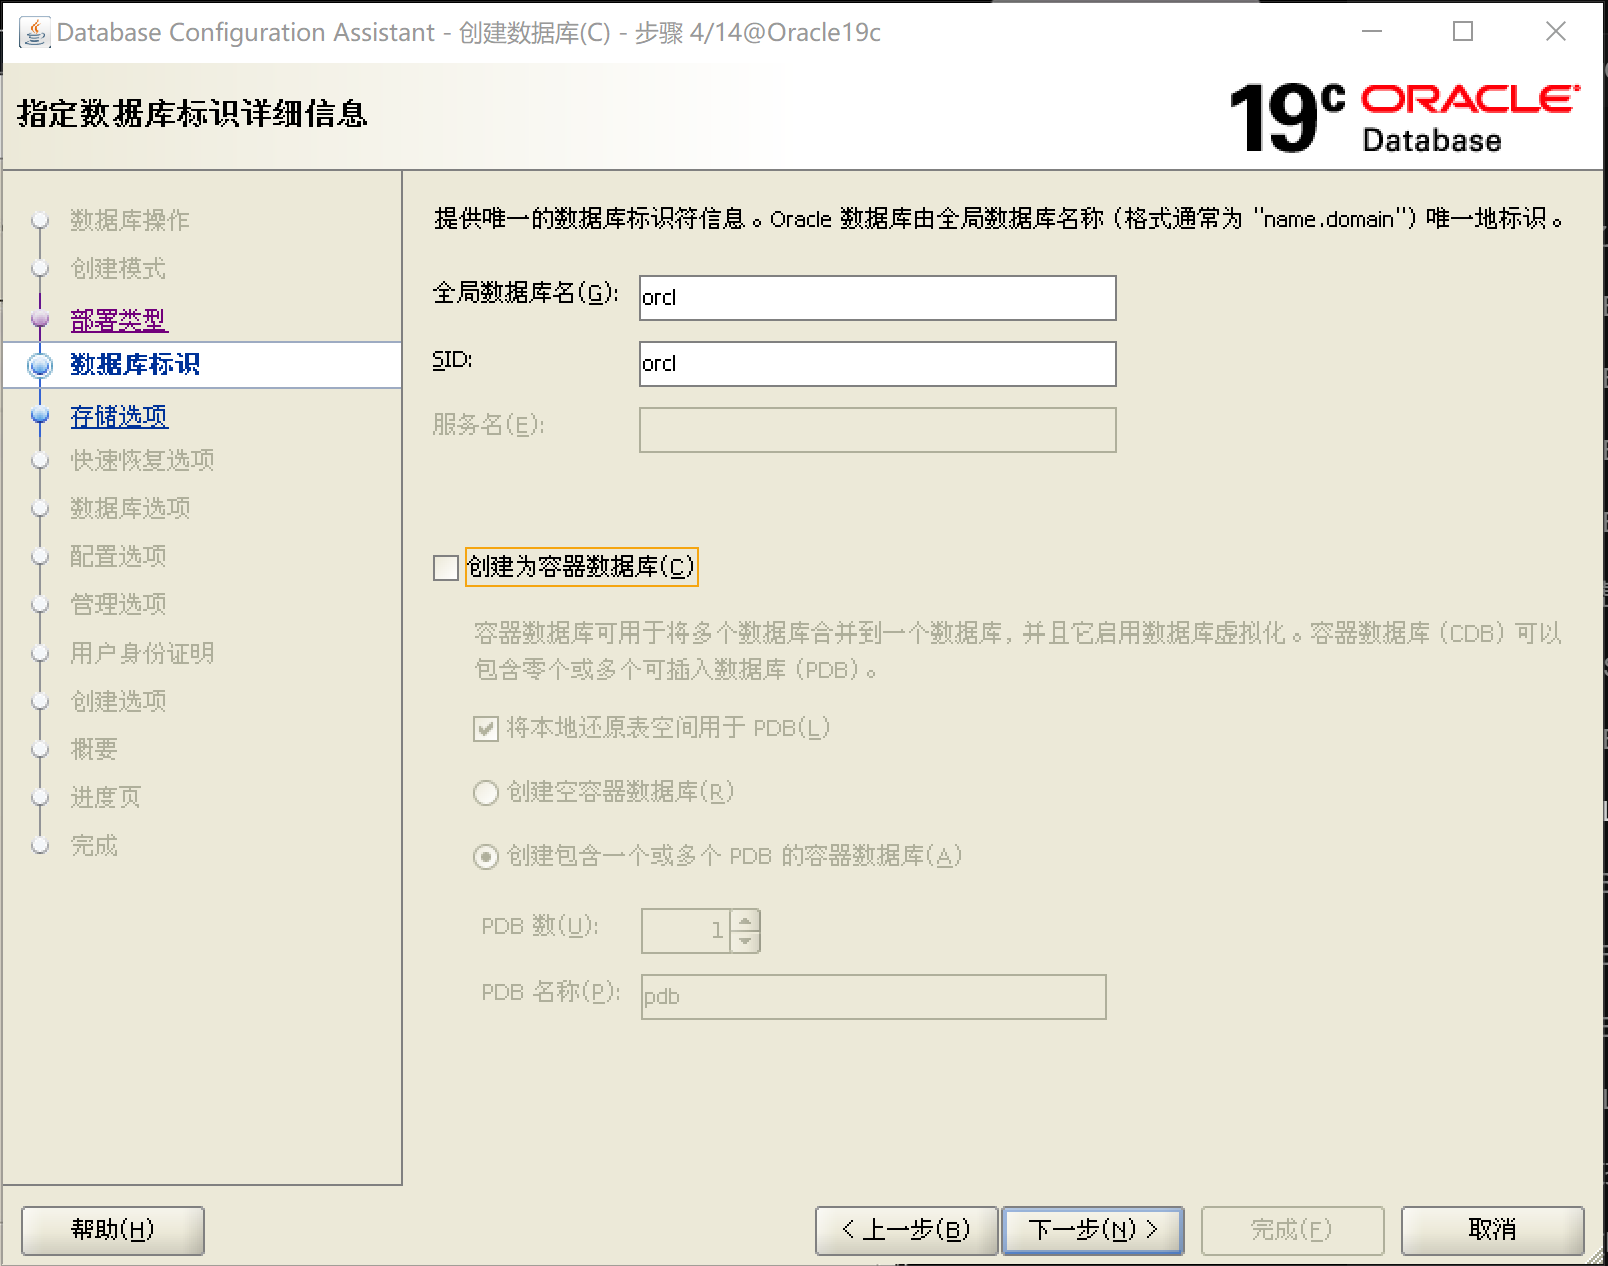Screen dimensions: 1608x1266
Task: Go back with 上一步(B) button
Action: [x=907, y=1230]
